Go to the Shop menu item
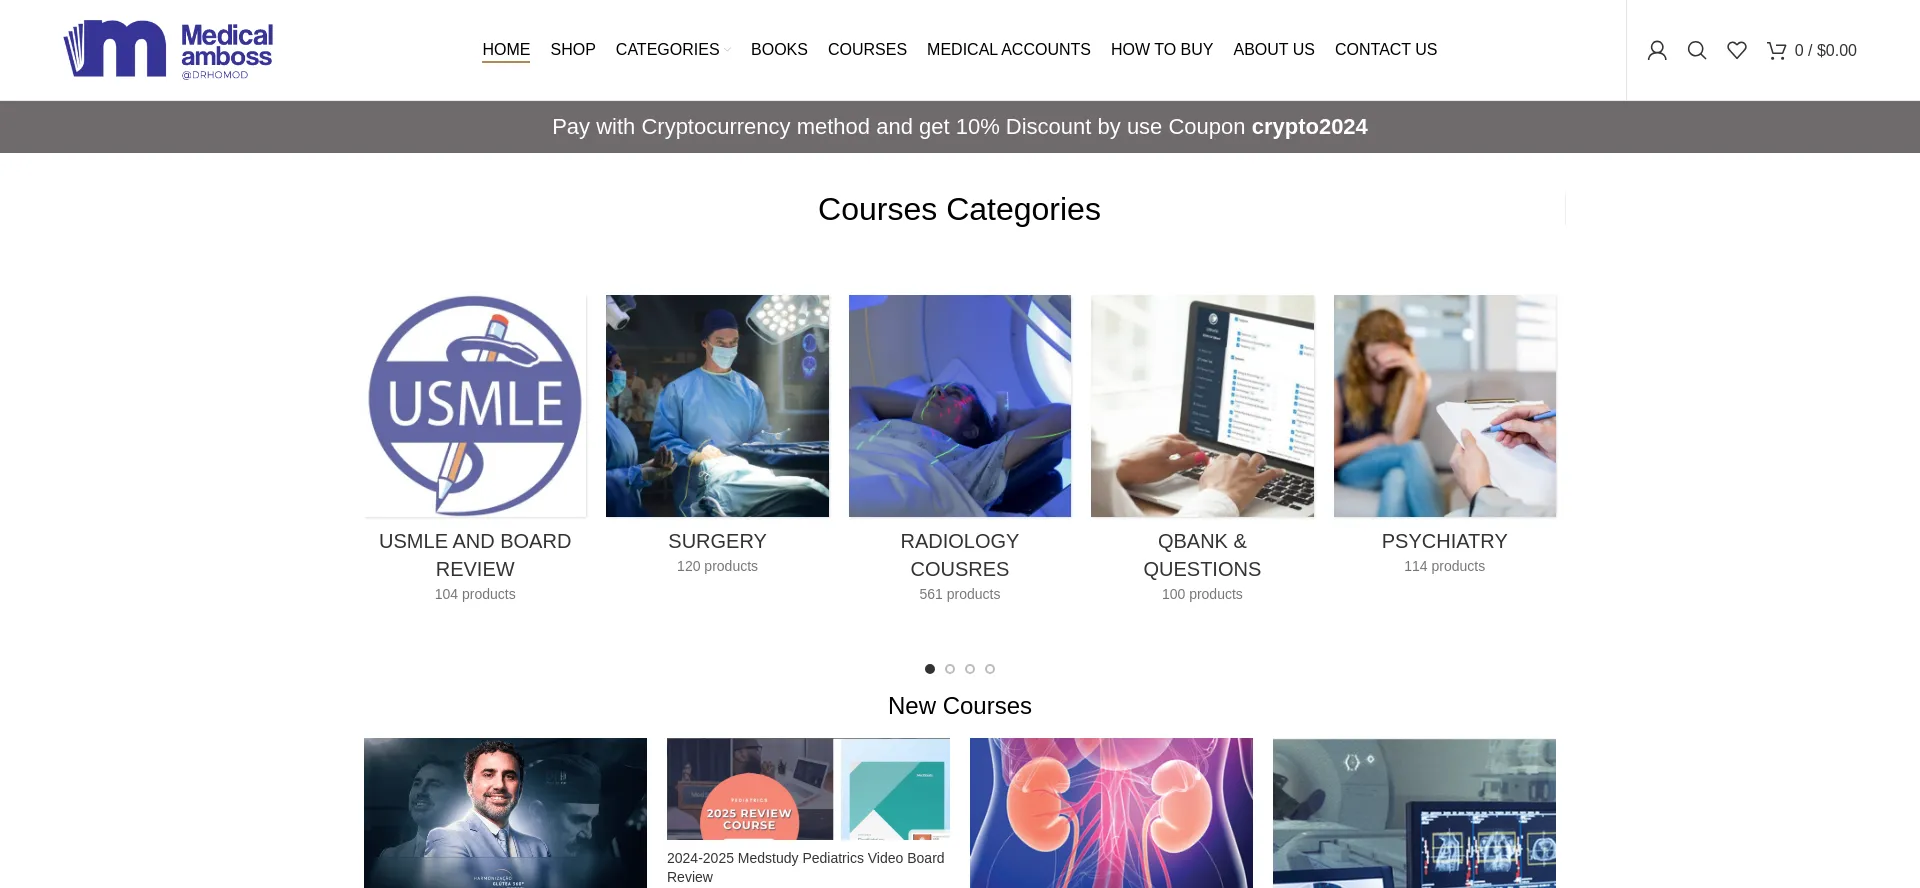 (573, 49)
